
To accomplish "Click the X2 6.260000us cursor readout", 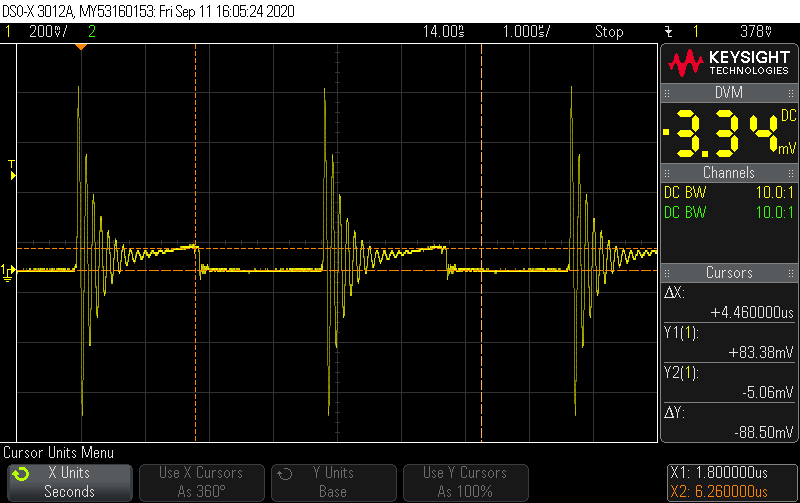I will tap(719, 491).
